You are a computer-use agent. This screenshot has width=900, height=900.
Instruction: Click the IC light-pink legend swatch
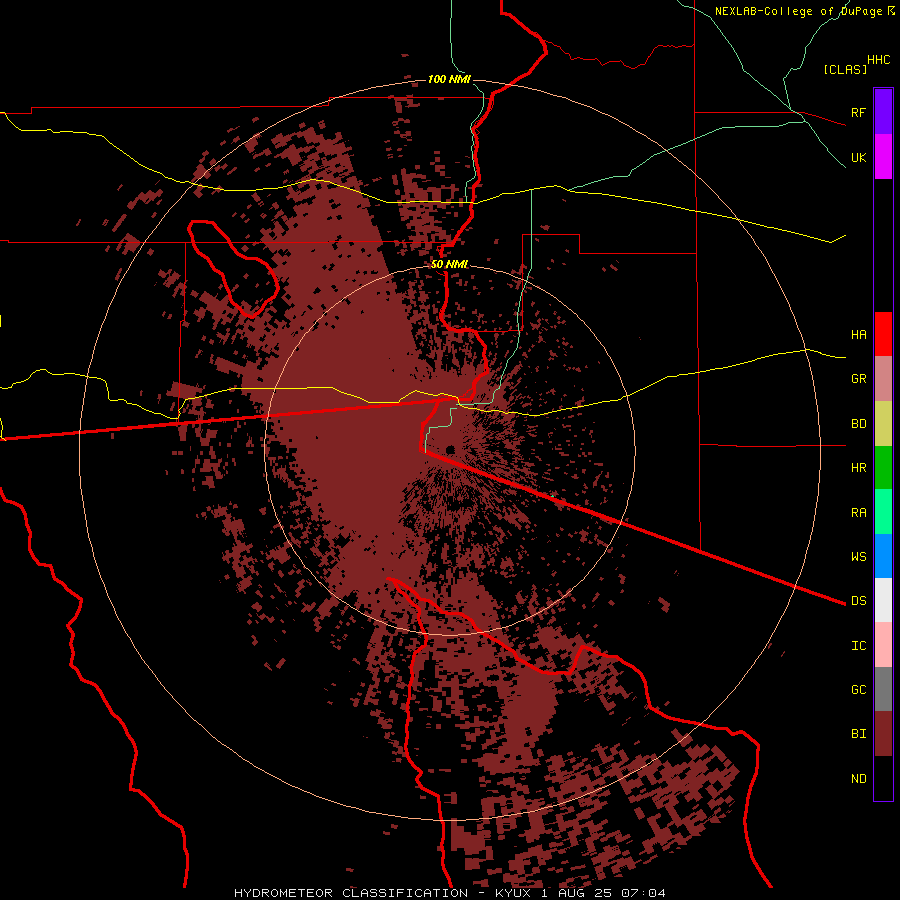pos(883,645)
